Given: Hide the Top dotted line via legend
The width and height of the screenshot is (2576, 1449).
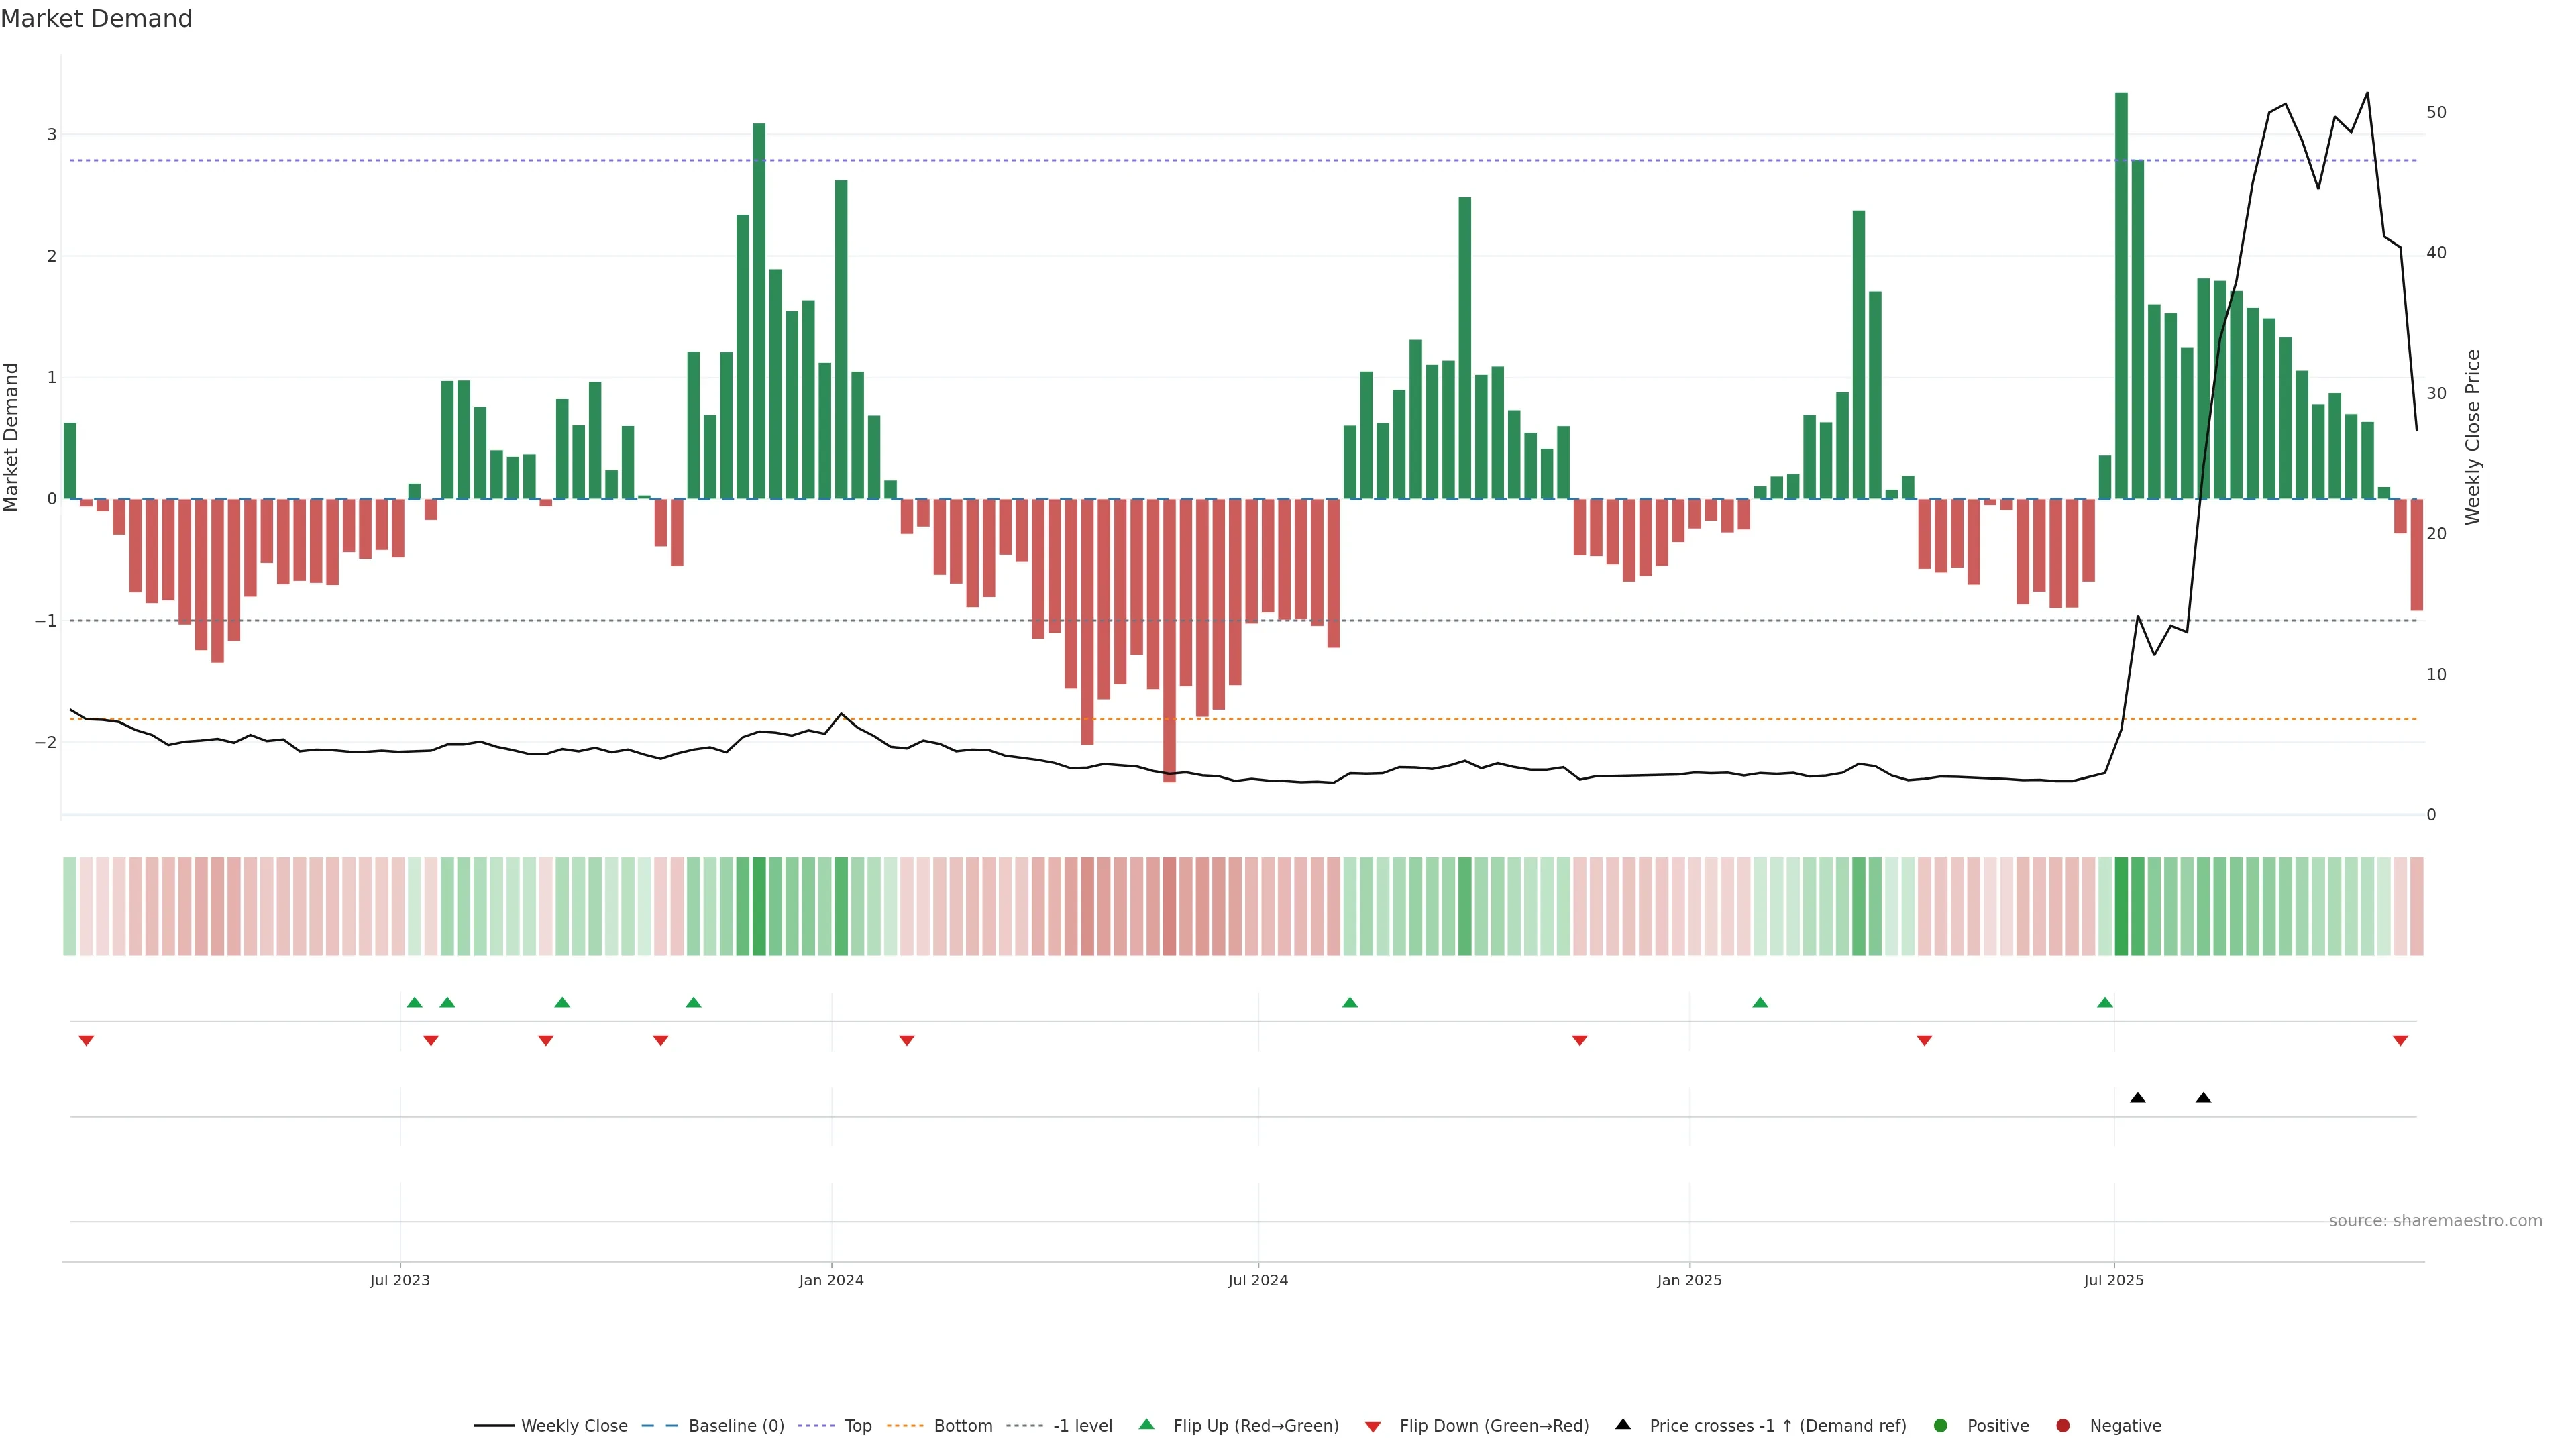Looking at the screenshot, I should [x=857, y=1426].
